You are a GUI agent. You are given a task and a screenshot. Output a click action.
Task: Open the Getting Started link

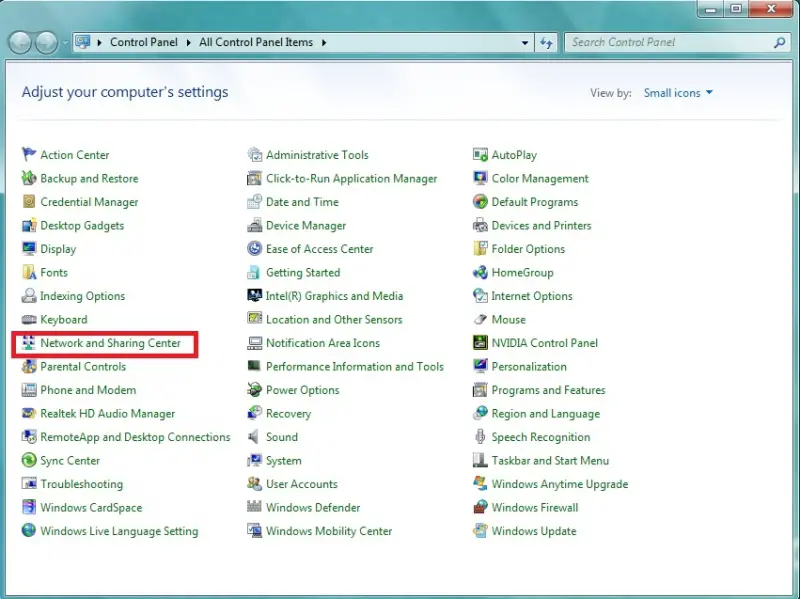pyautogui.click(x=303, y=272)
